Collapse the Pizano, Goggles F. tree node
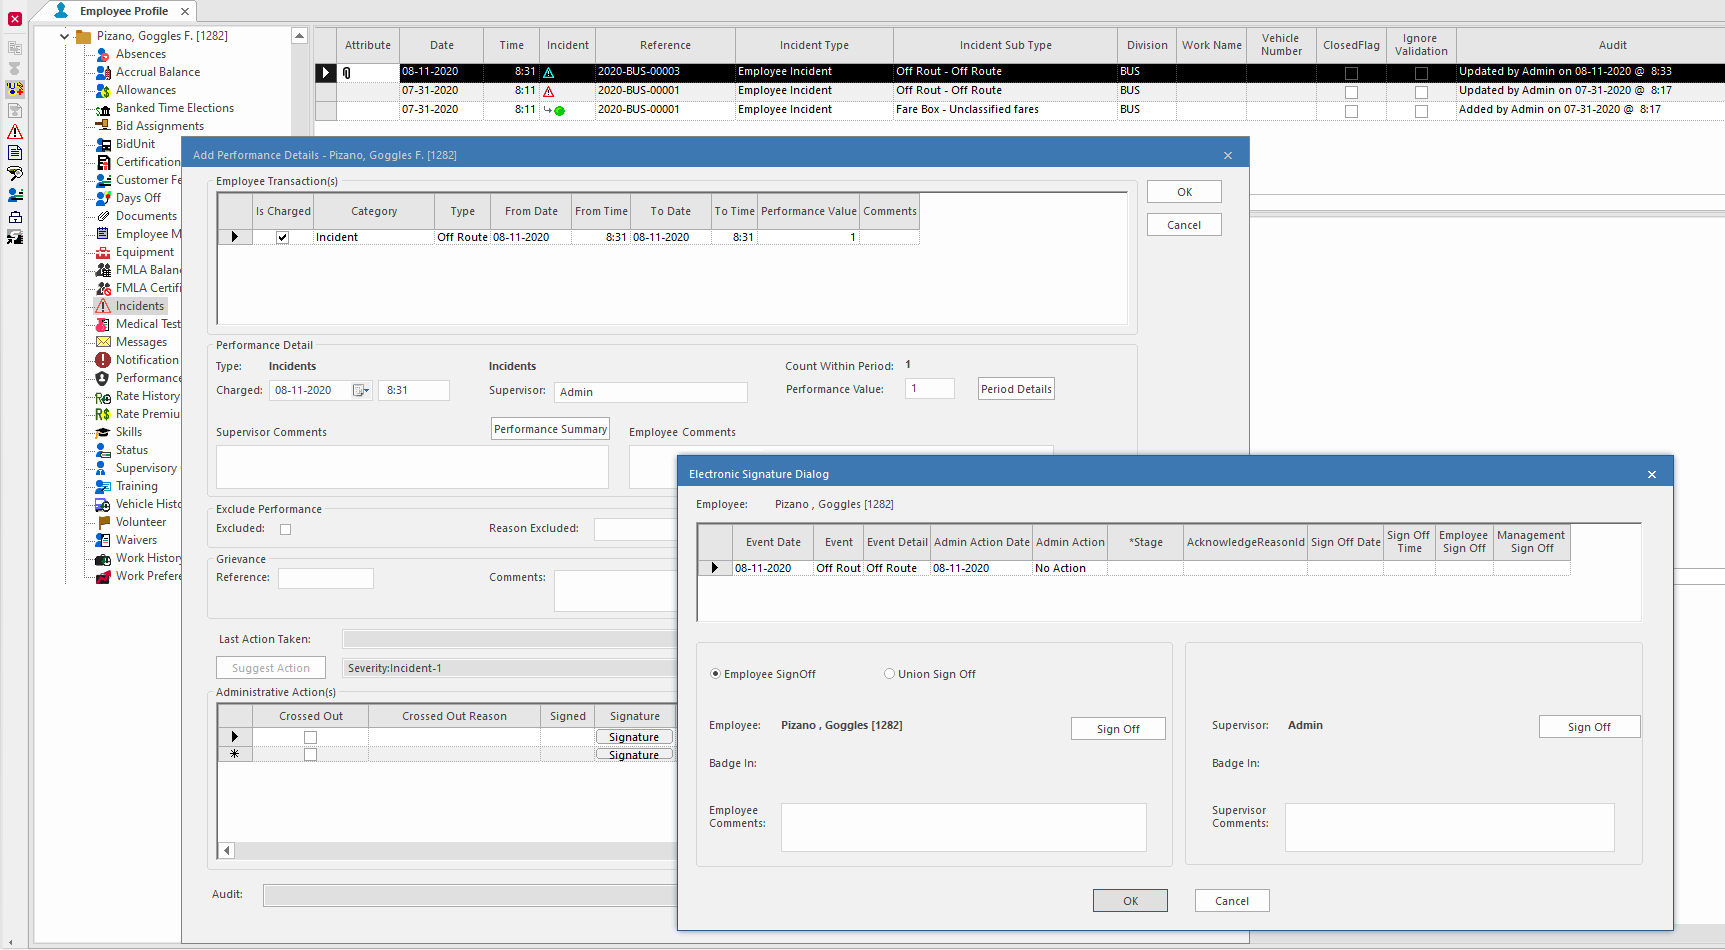1725x950 pixels. coord(63,35)
